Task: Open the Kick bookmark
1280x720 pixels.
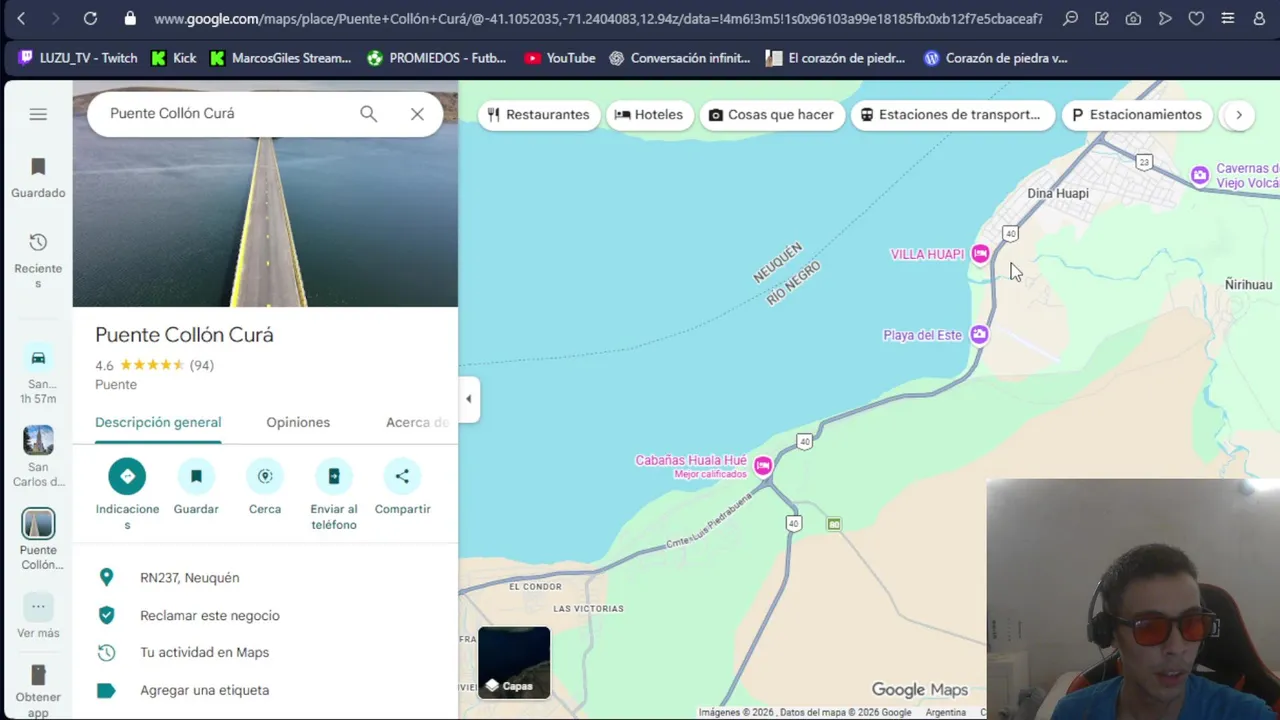Action: pos(174,58)
